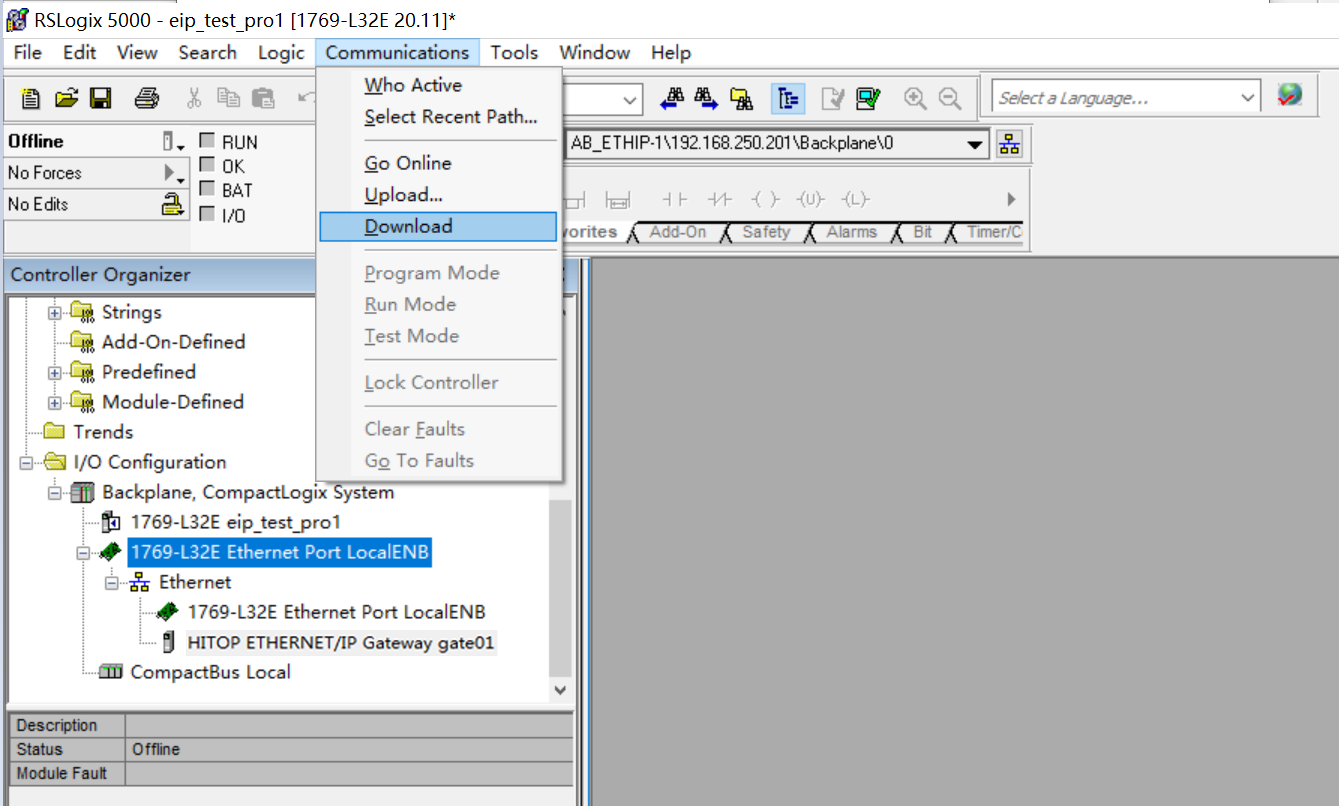Image resolution: width=1339 pixels, height=806 pixels.
Task: Click the BAT status indicator box
Action: [208, 189]
